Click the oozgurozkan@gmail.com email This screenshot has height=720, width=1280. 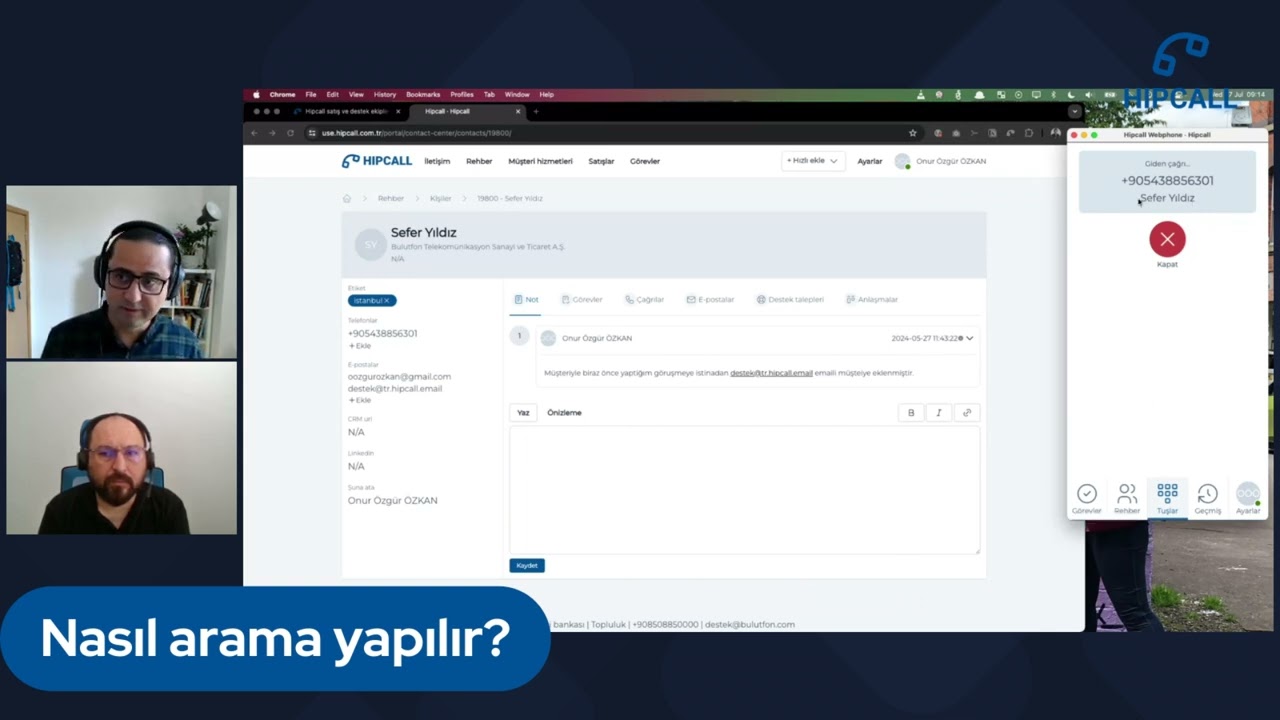pyautogui.click(x=399, y=377)
